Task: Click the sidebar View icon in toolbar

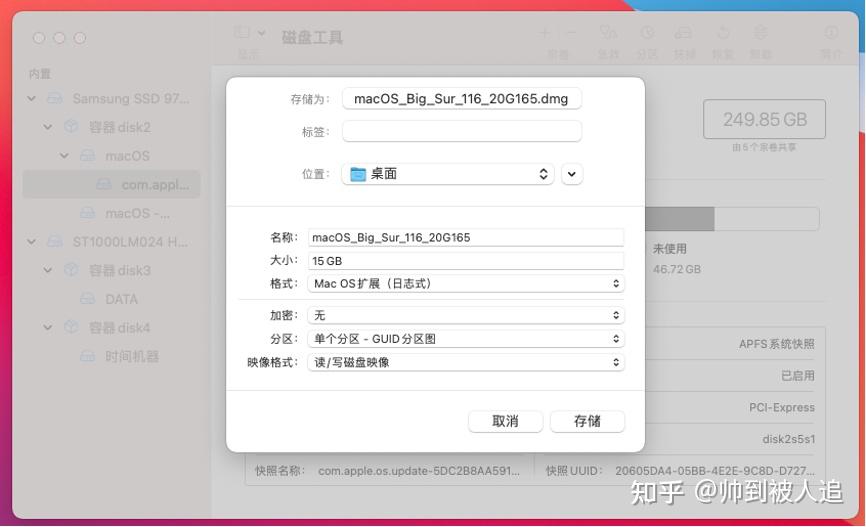Action: [242, 33]
